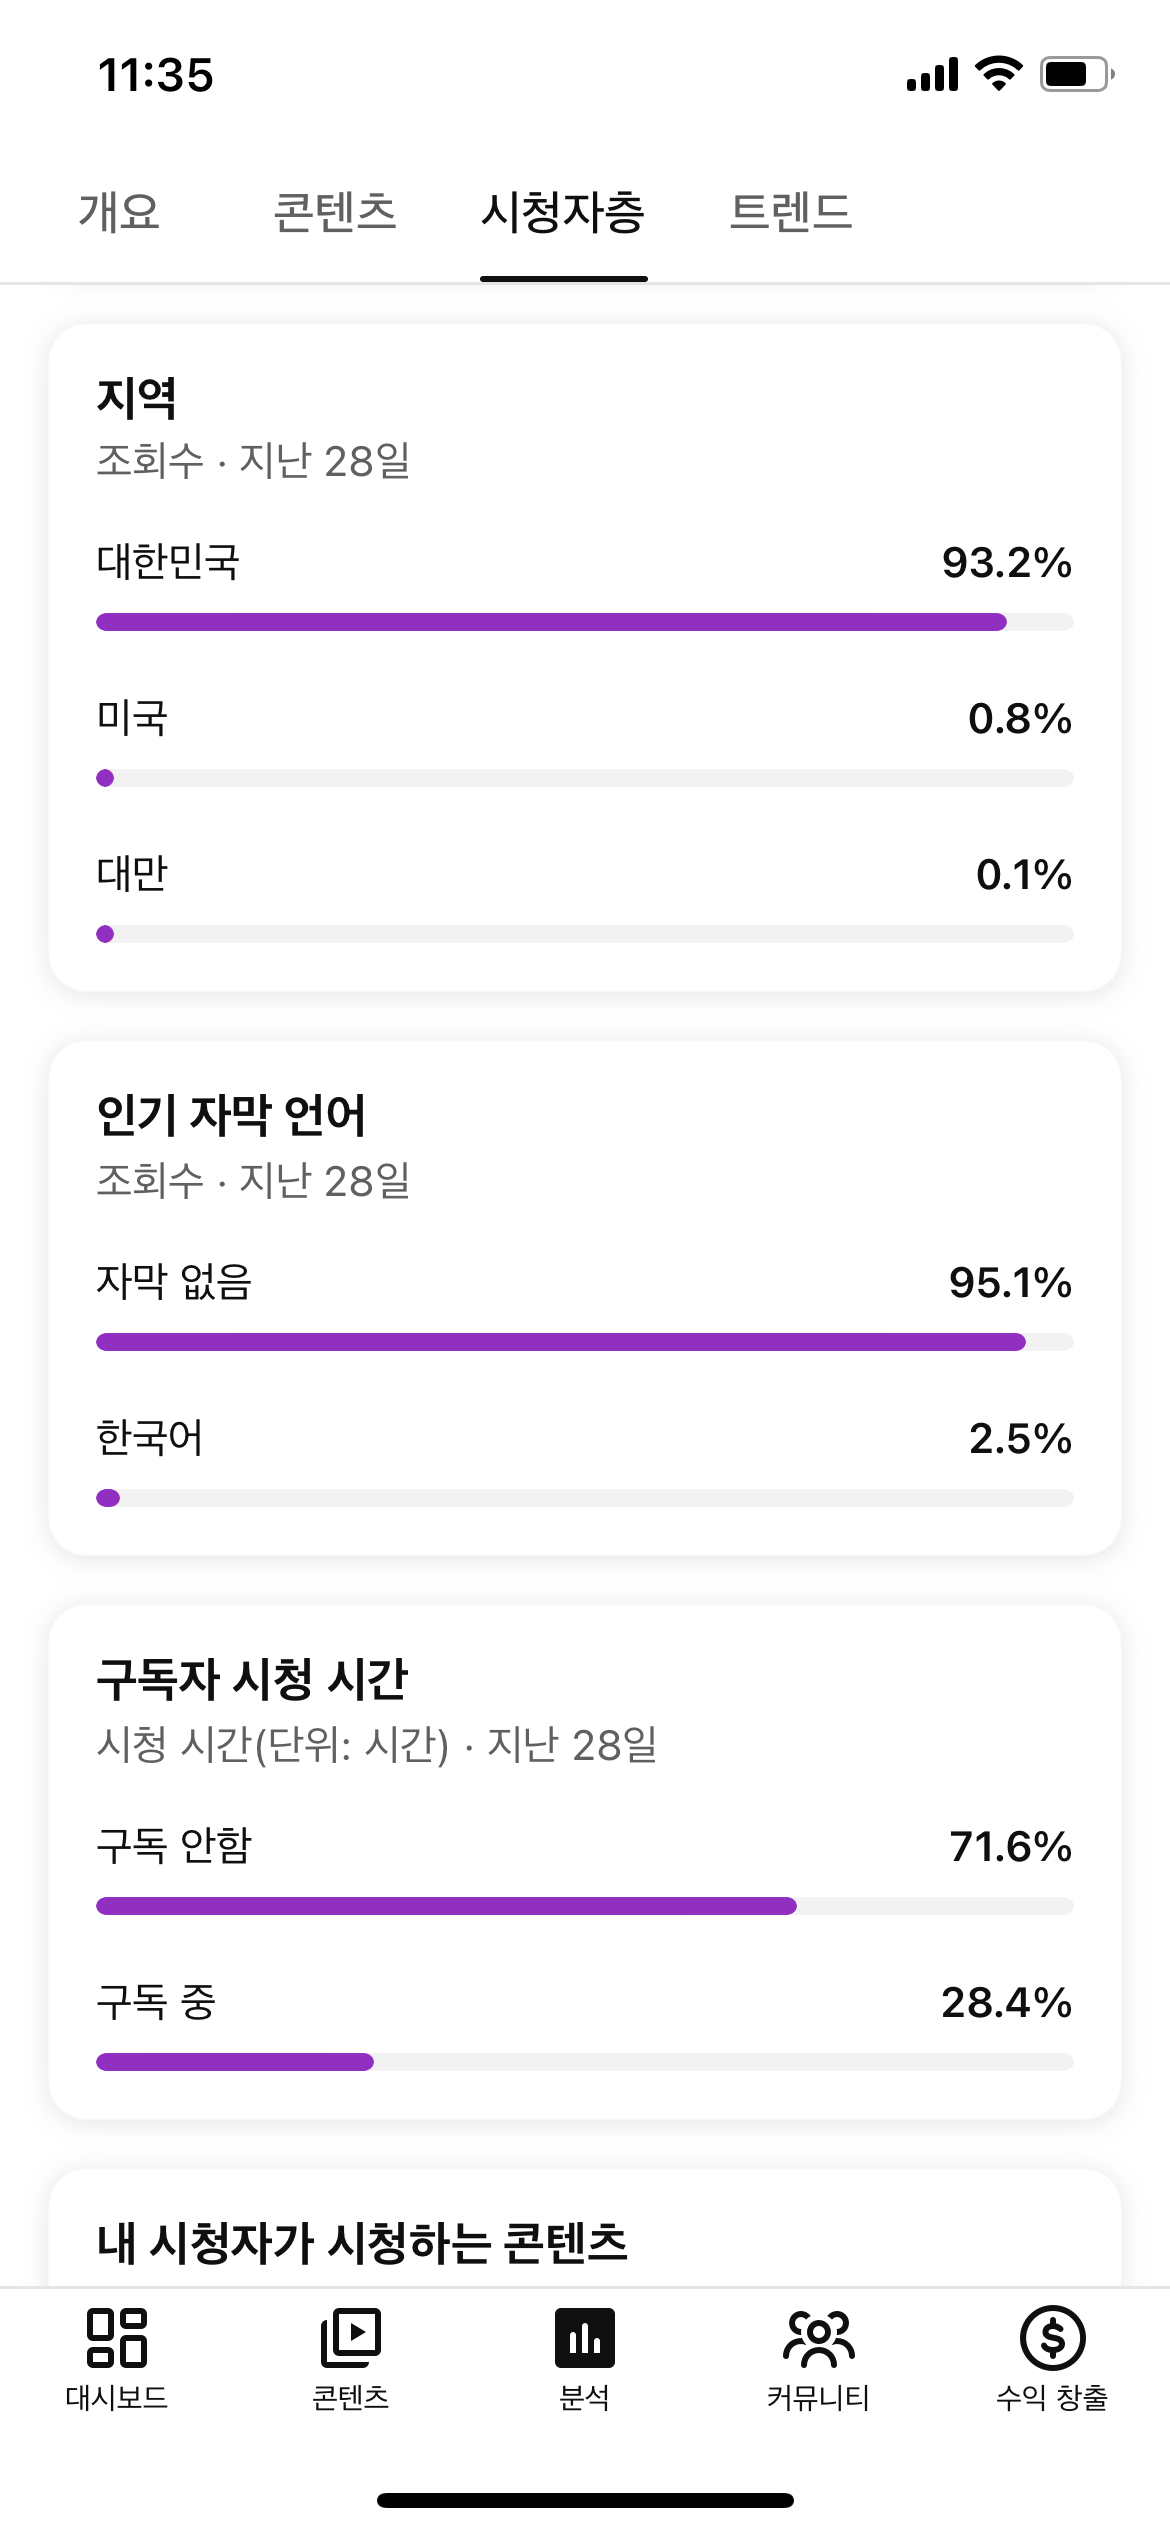
Task: Tap the cellular signal icon
Action: pyautogui.click(x=932, y=75)
